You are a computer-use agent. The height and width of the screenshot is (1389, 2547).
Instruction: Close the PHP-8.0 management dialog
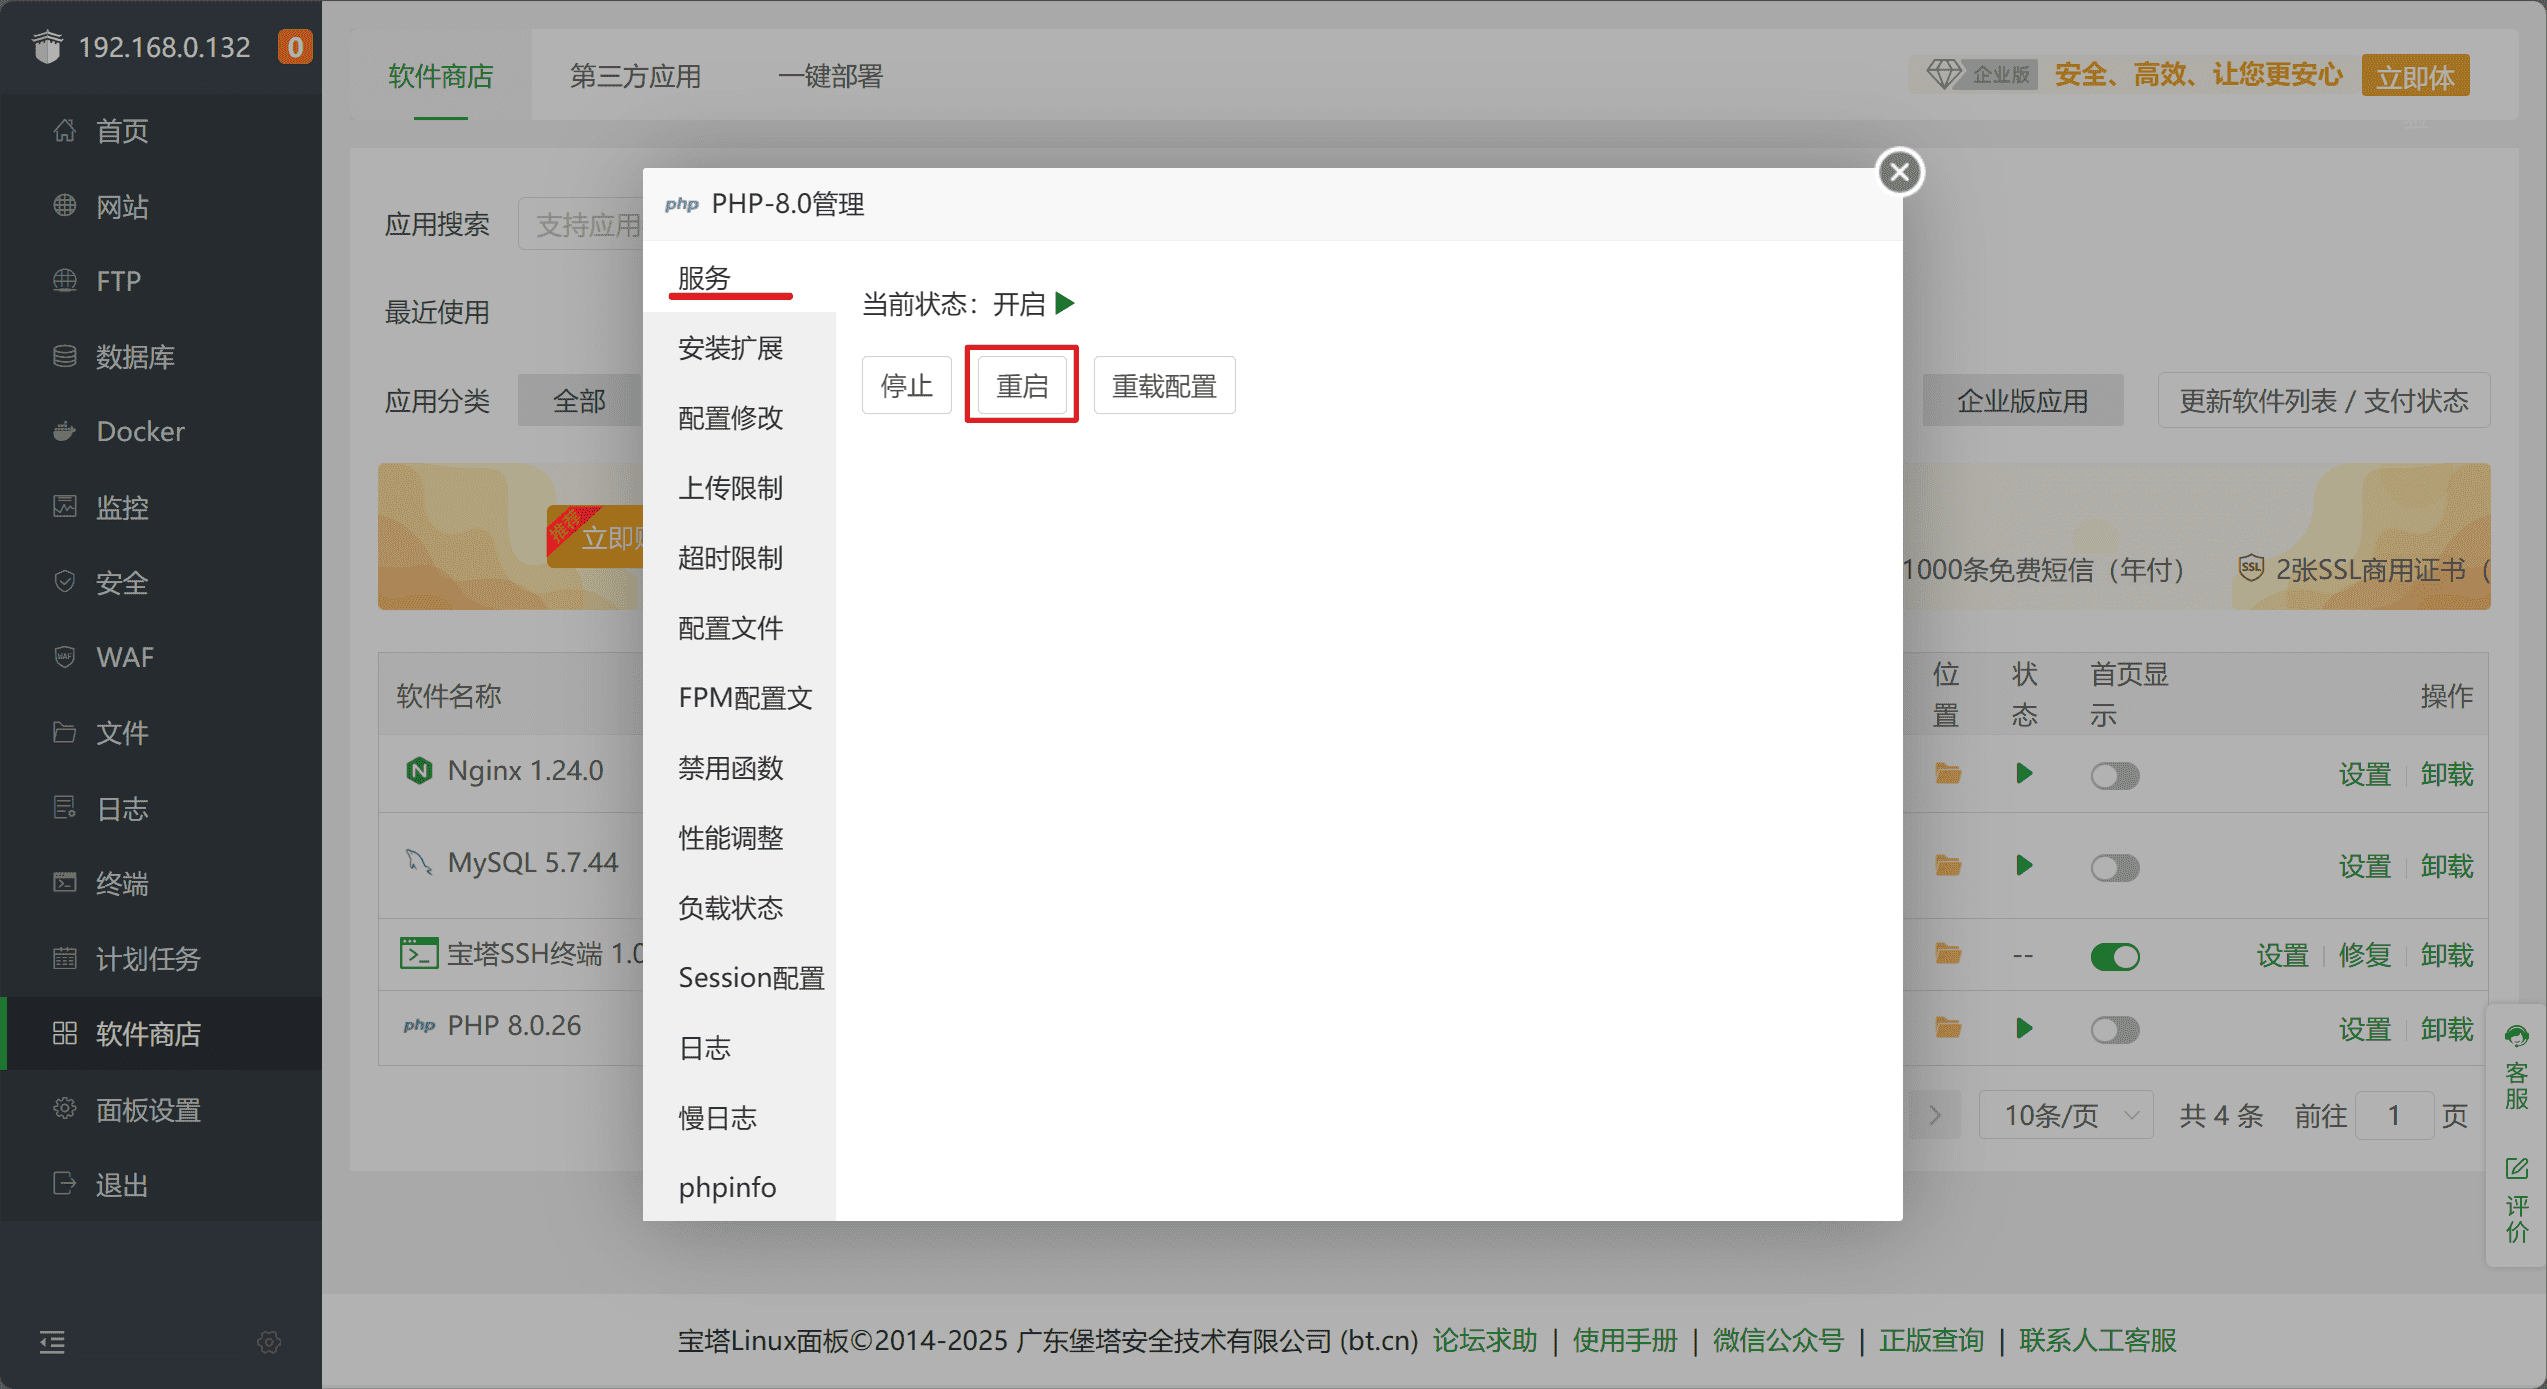click(x=1899, y=173)
